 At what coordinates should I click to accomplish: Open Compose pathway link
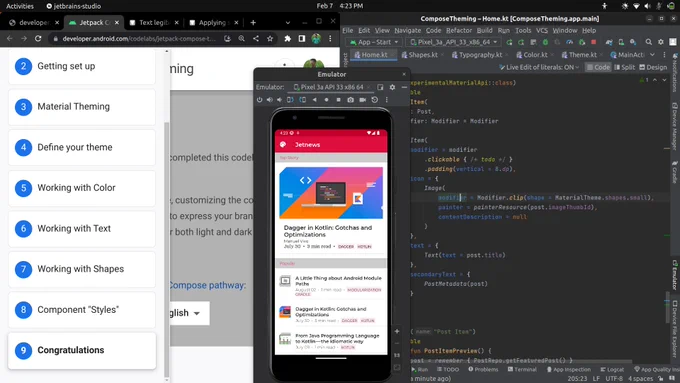click(x=207, y=285)
